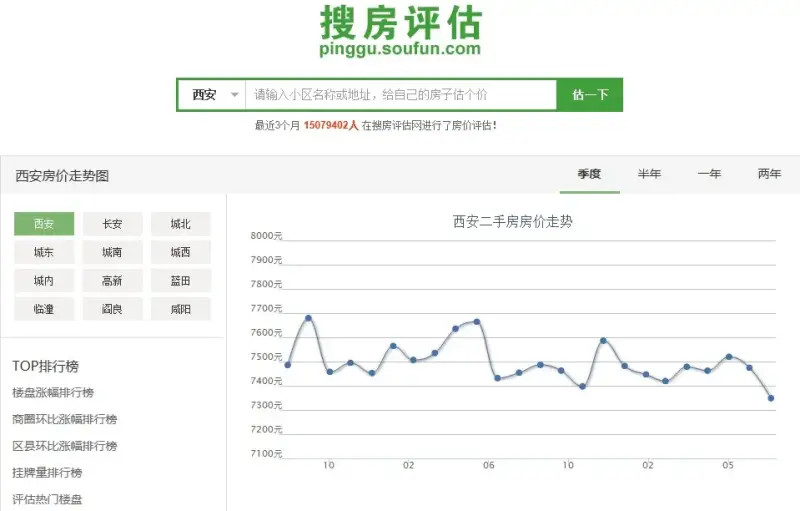The height and width of the screenshot is (511, 800).
Task: Open 评估热门楼盘 link
Action: tap(47, 499)
